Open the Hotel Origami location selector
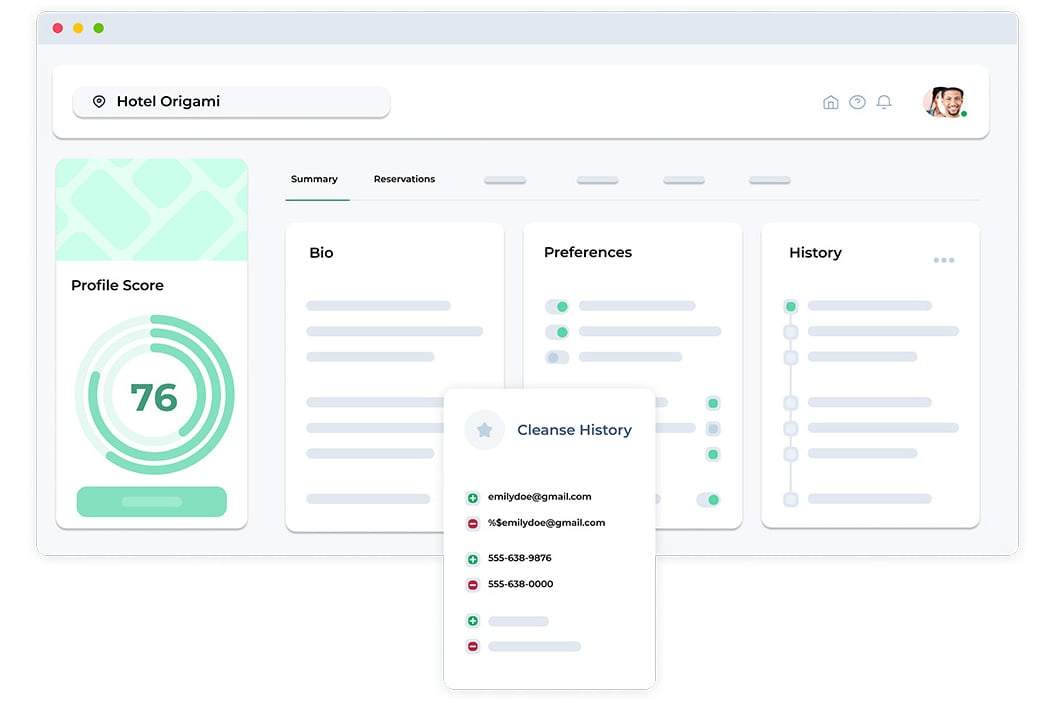The width and height of the screenshot is (1054, 703). tap(231, 102)
